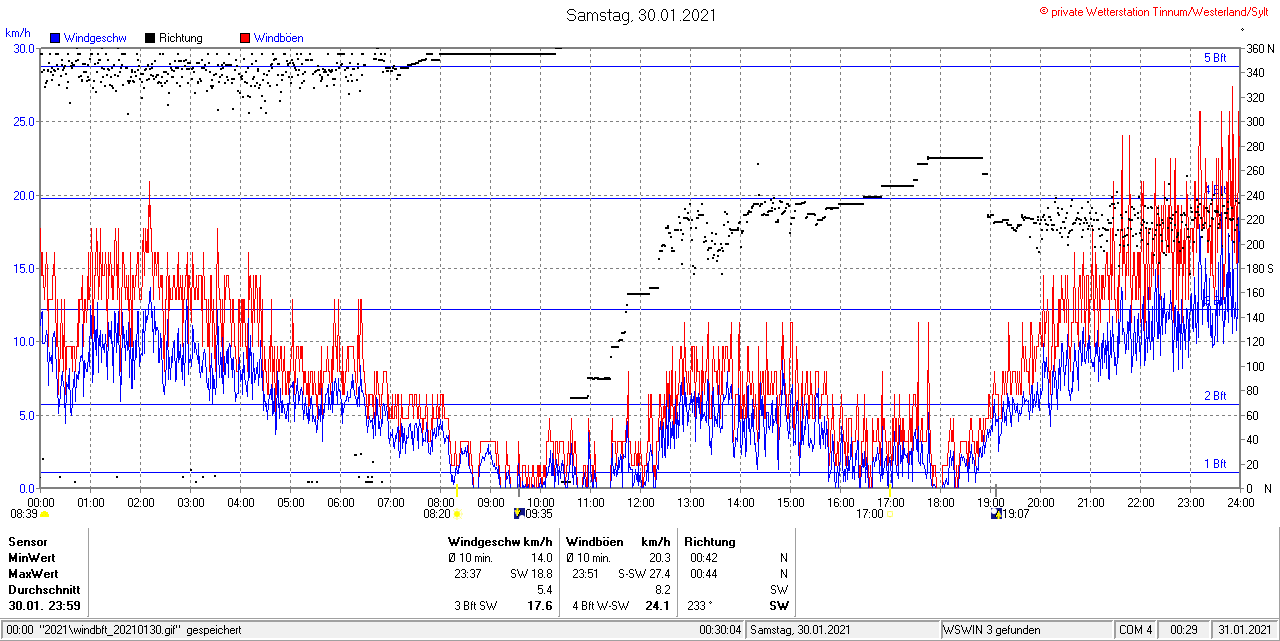The height and width of the screenshot is (641, 1280).
Task: Click the black Richtung legend square
Action: click(150, 38)
